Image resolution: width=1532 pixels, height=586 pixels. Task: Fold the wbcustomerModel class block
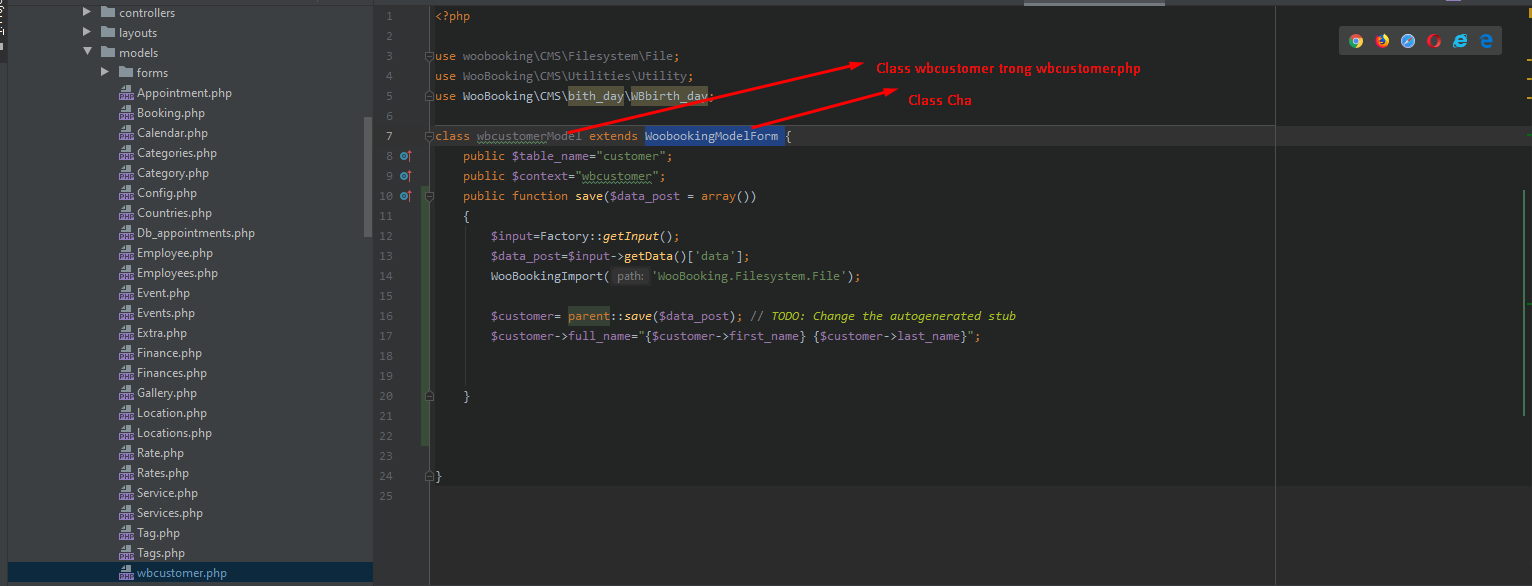(x=429, y=136)
